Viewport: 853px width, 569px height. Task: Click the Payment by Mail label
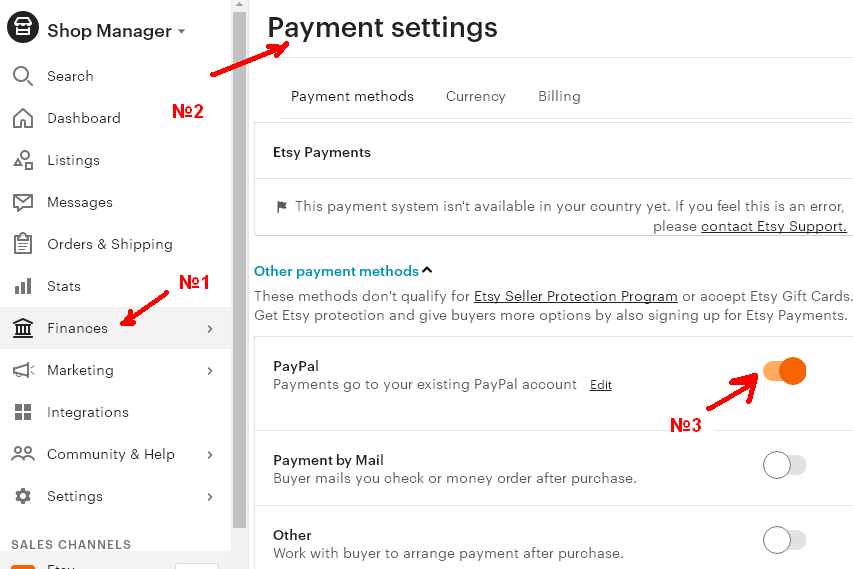pos(328,461)
